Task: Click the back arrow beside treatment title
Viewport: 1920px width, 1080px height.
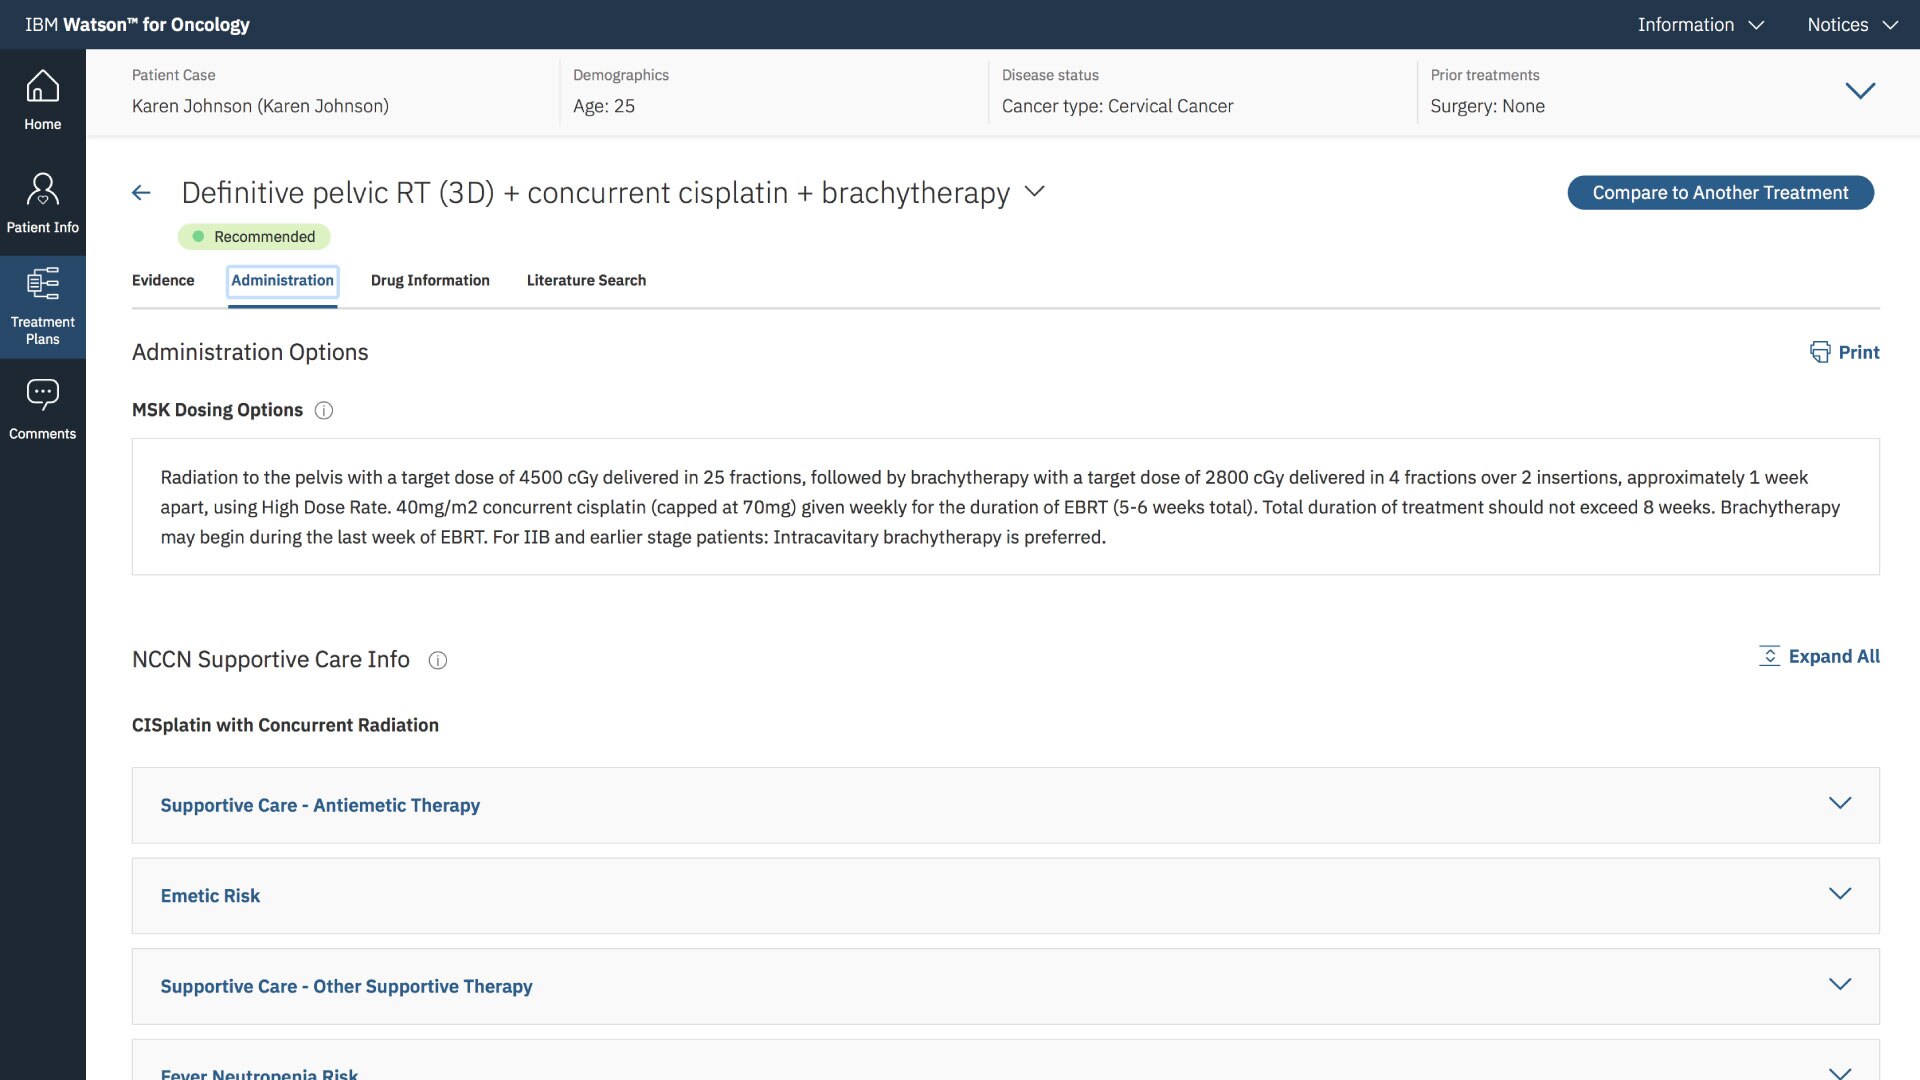Action: click(x=141, y=193)
